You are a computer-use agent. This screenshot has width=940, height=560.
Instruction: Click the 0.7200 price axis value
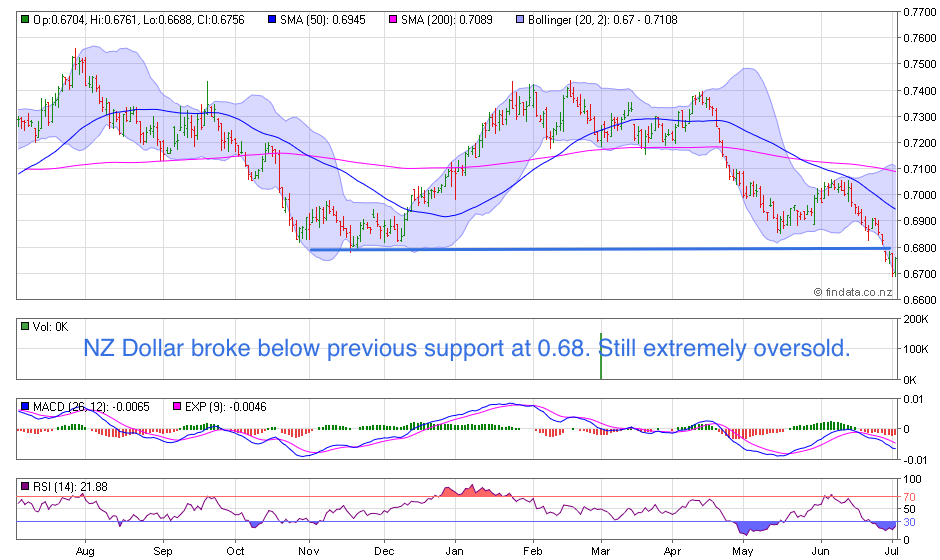[x=920, y=143]
